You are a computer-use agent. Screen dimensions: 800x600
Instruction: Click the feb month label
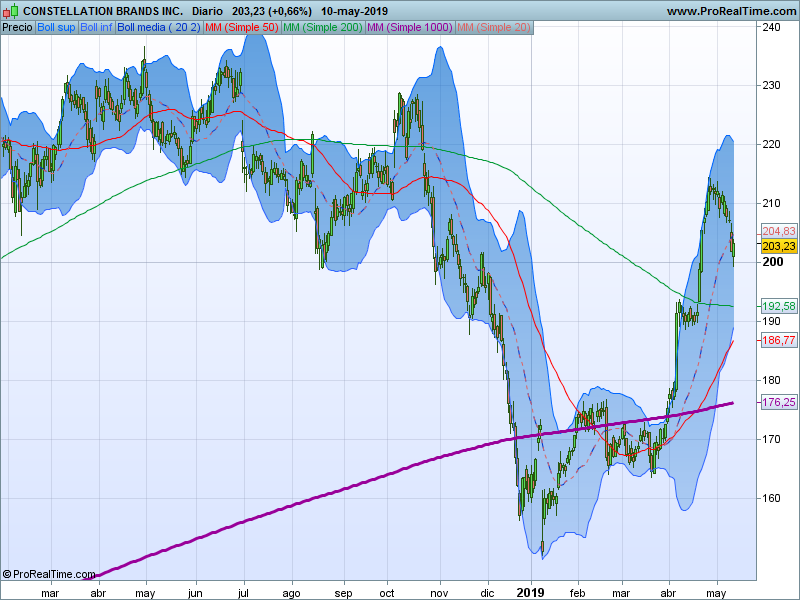coord(577,593)
